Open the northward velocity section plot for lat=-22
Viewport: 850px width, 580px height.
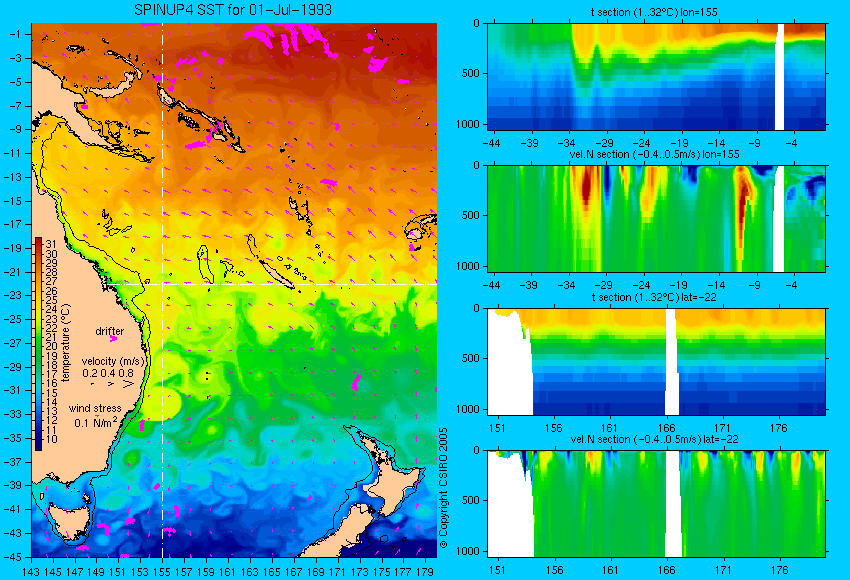[x=656, y=504]
